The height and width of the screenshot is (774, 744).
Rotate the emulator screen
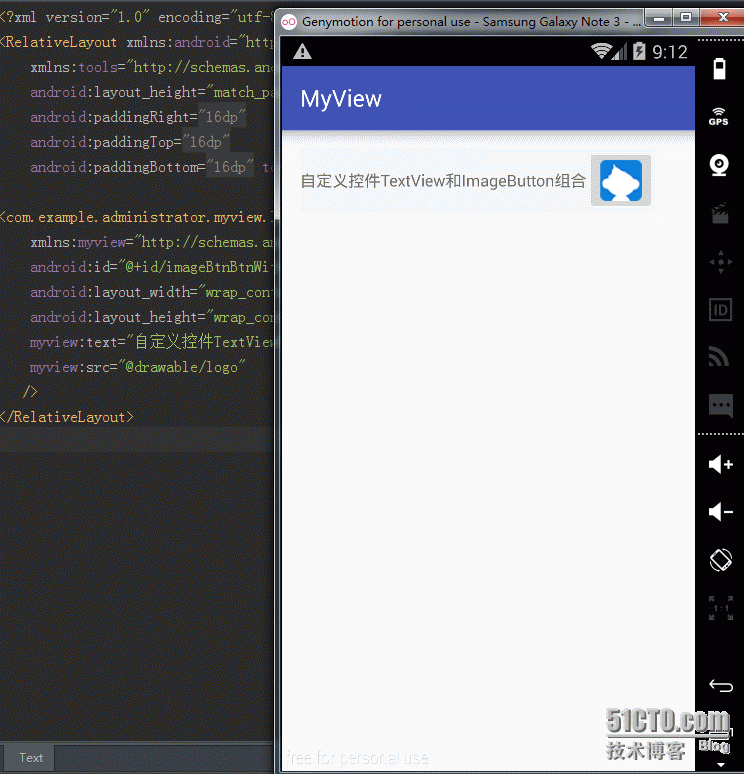(x=721, y=560)
